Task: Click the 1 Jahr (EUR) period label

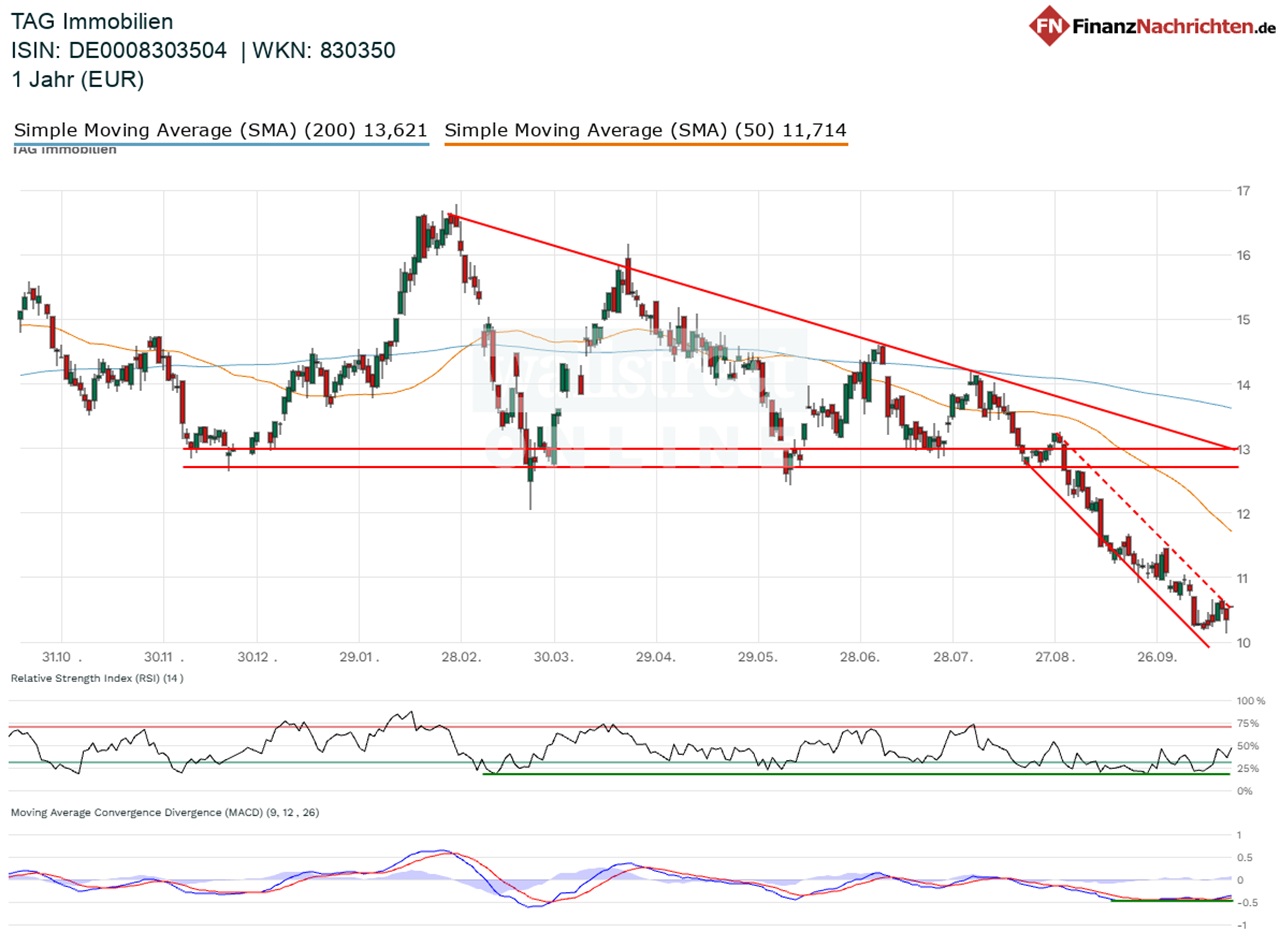Action: pyautogui.click(x=78, y=80)
